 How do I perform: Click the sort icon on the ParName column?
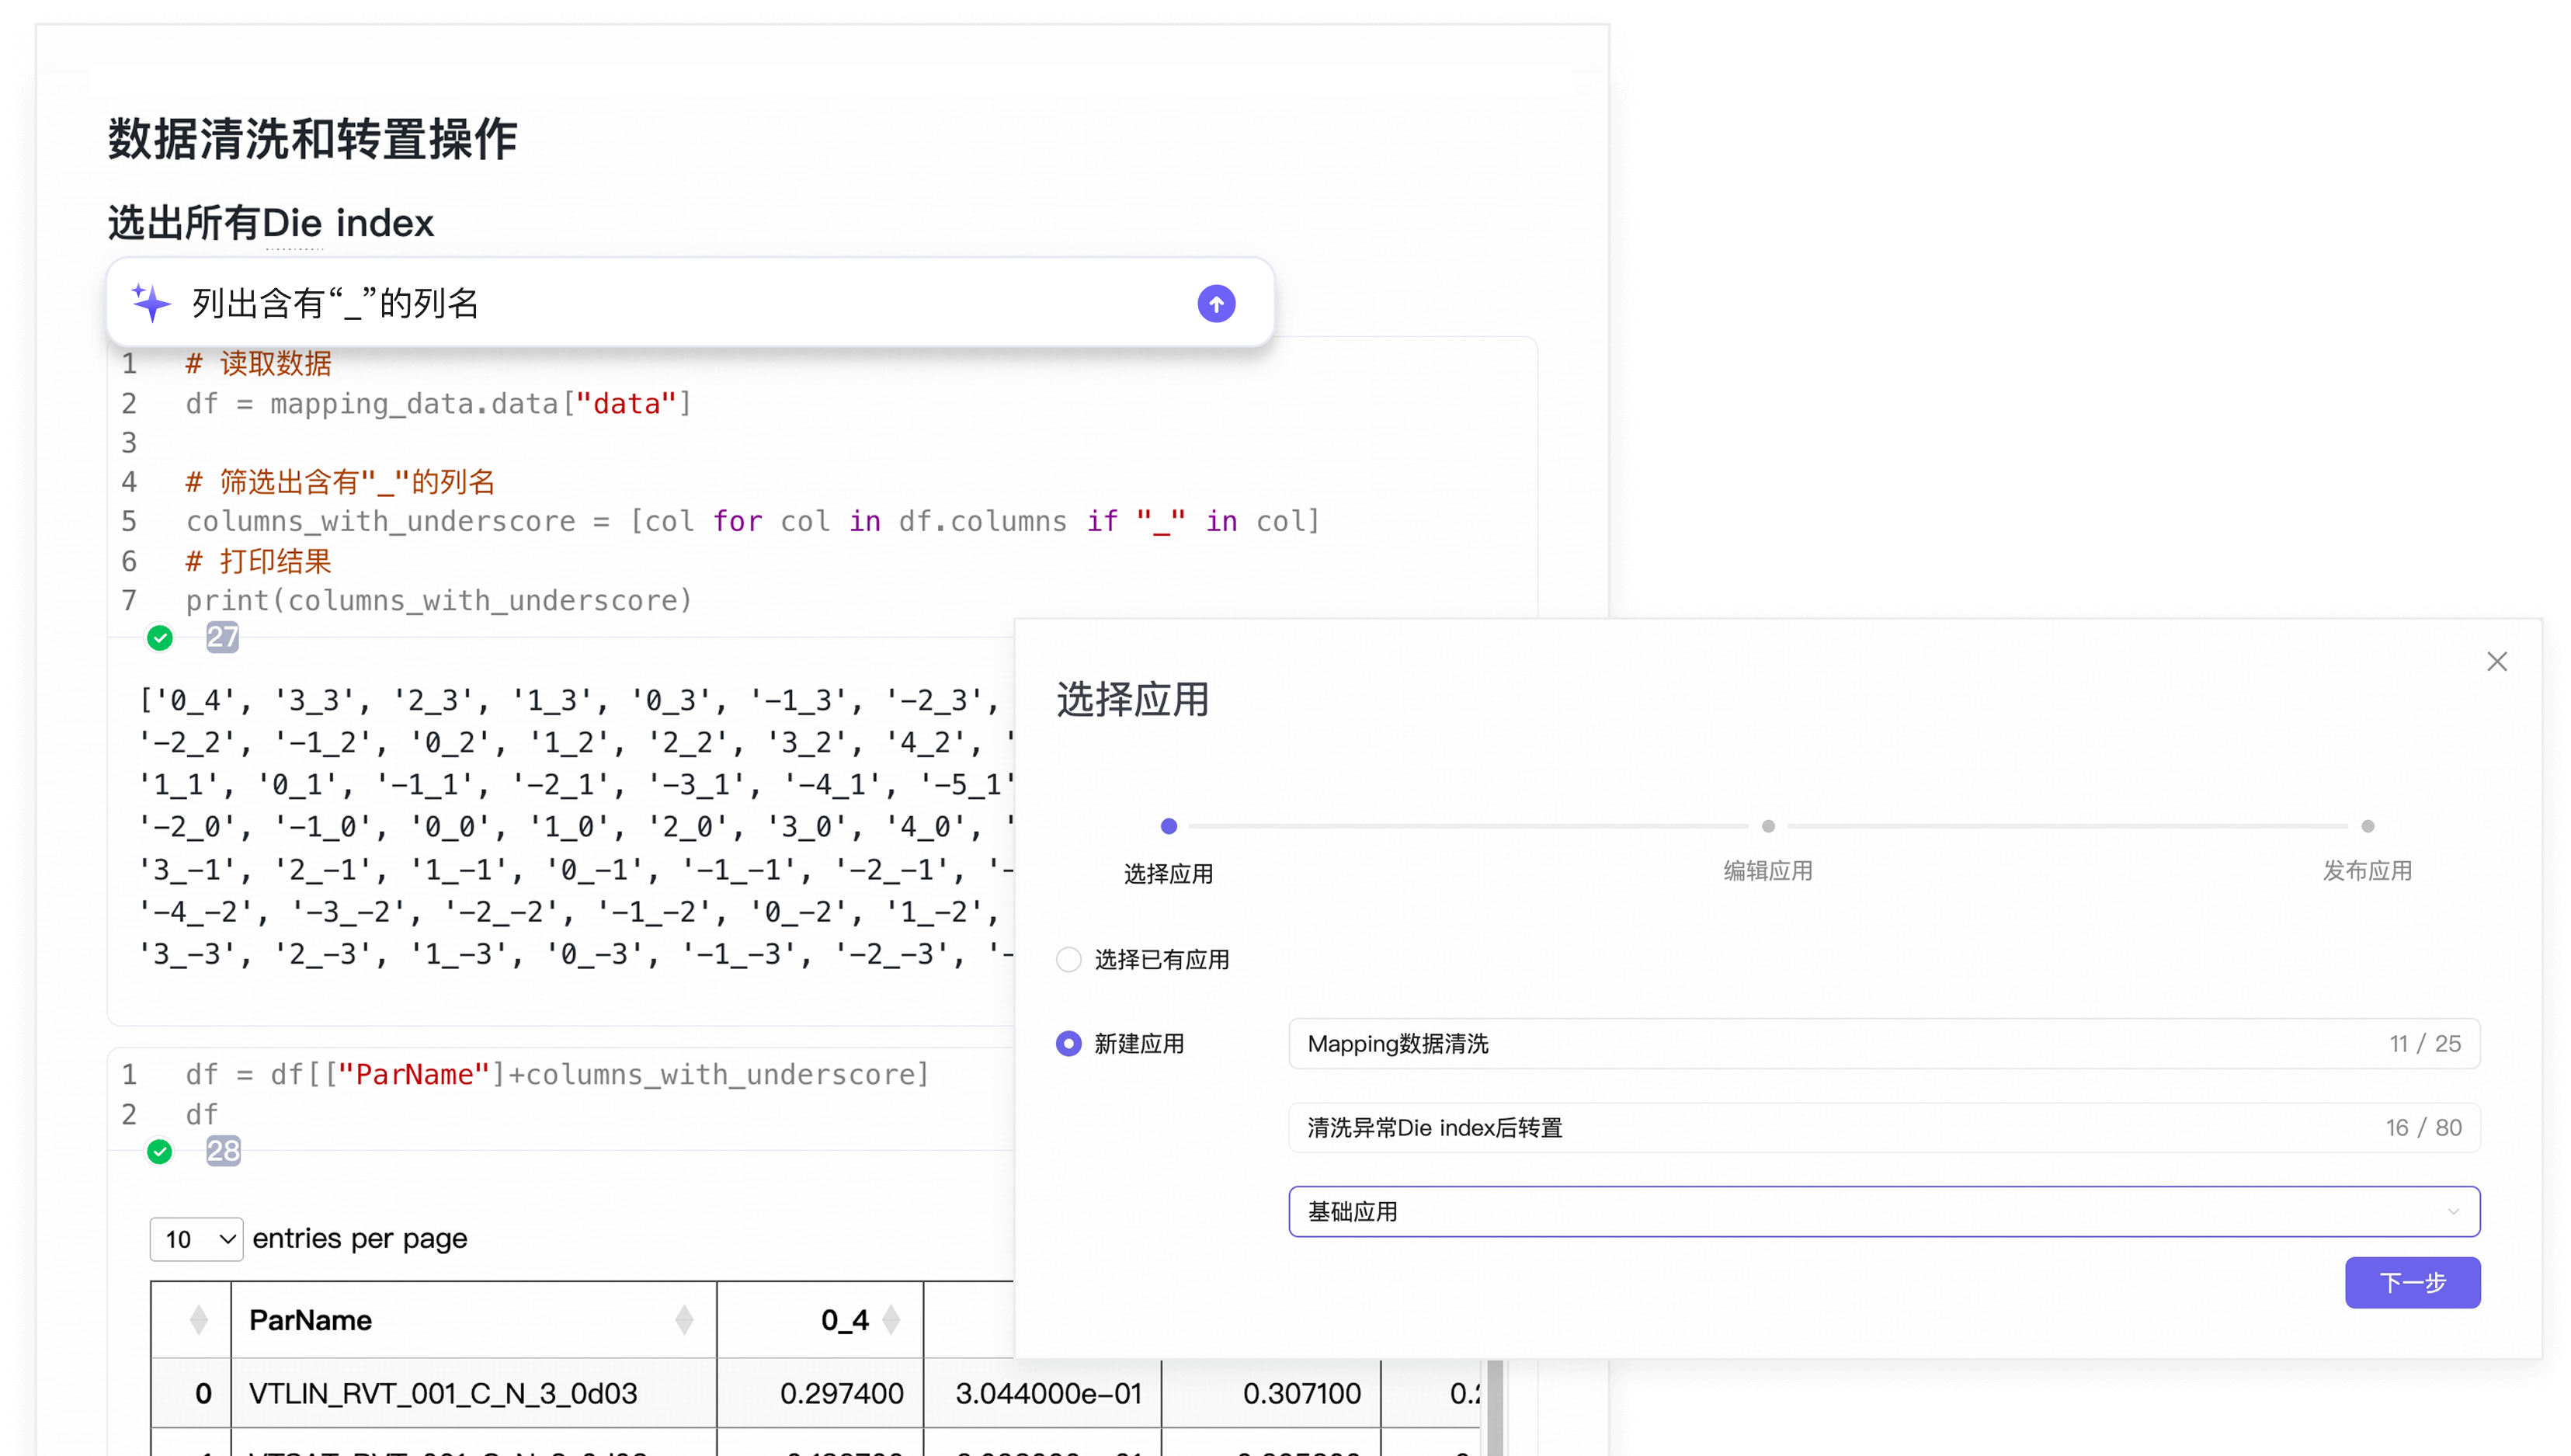(686, 1319)
